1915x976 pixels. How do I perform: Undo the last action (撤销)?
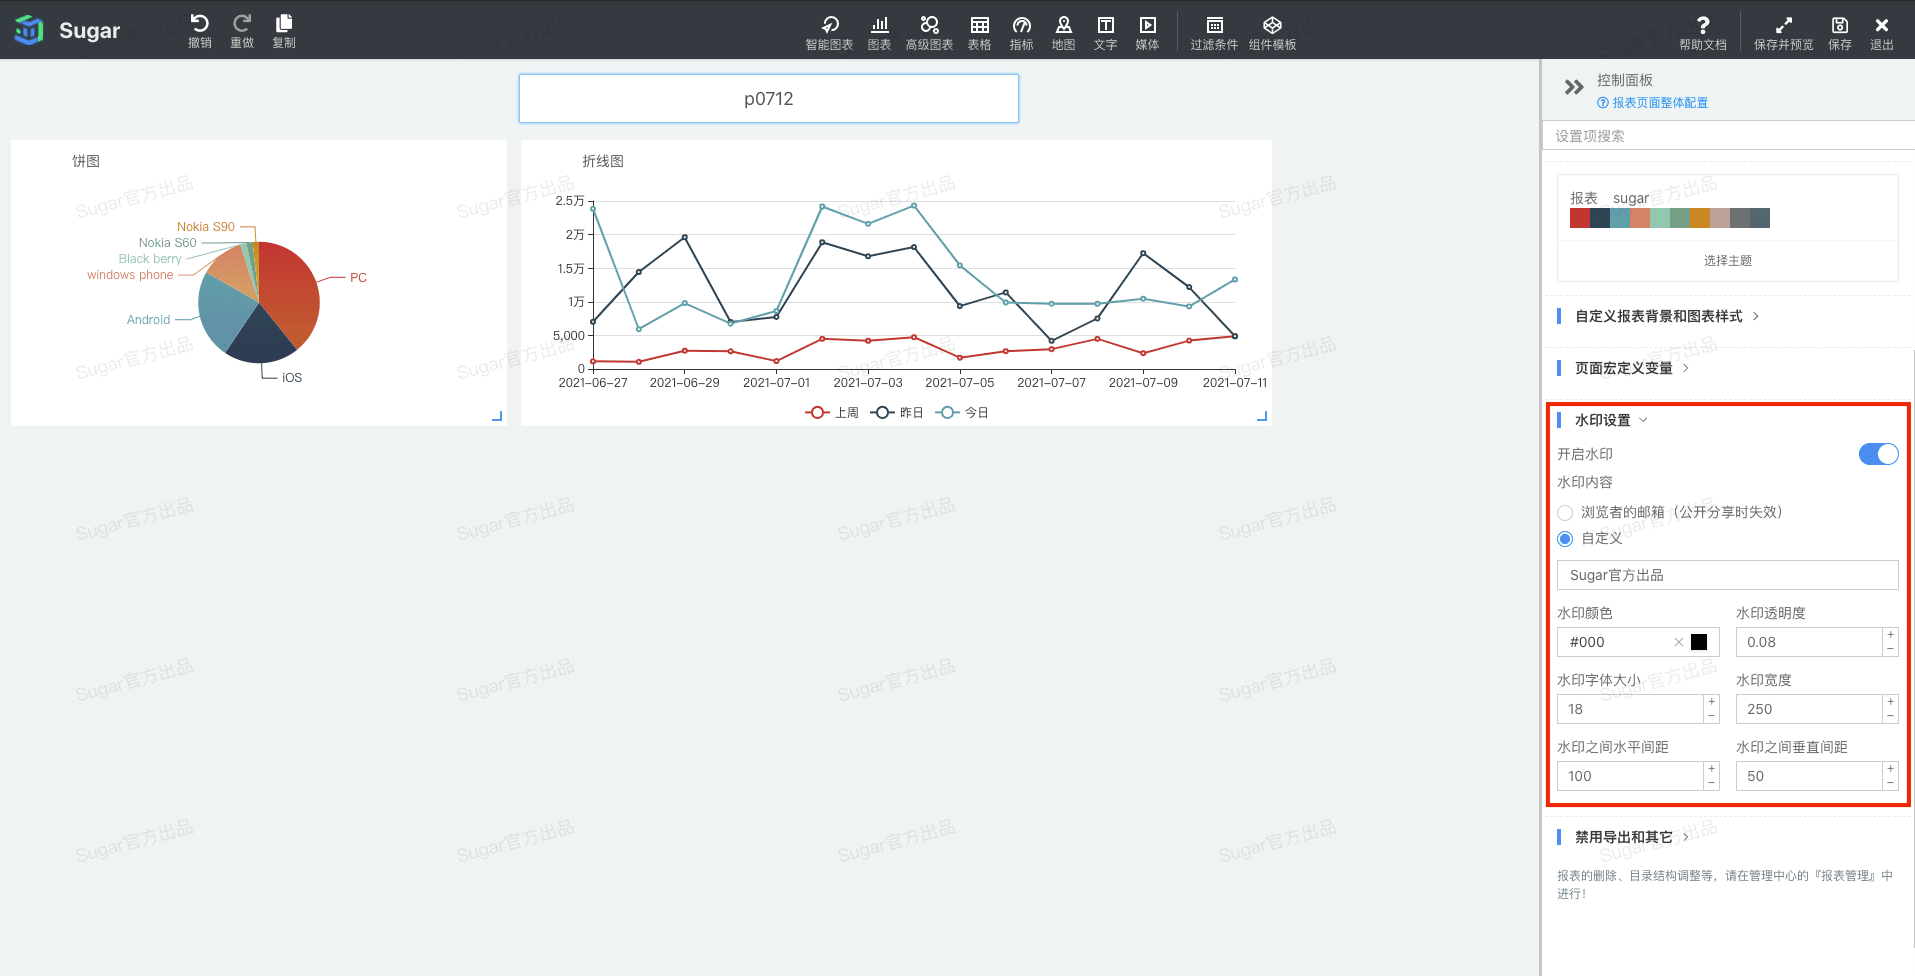[x=199, y=31]
